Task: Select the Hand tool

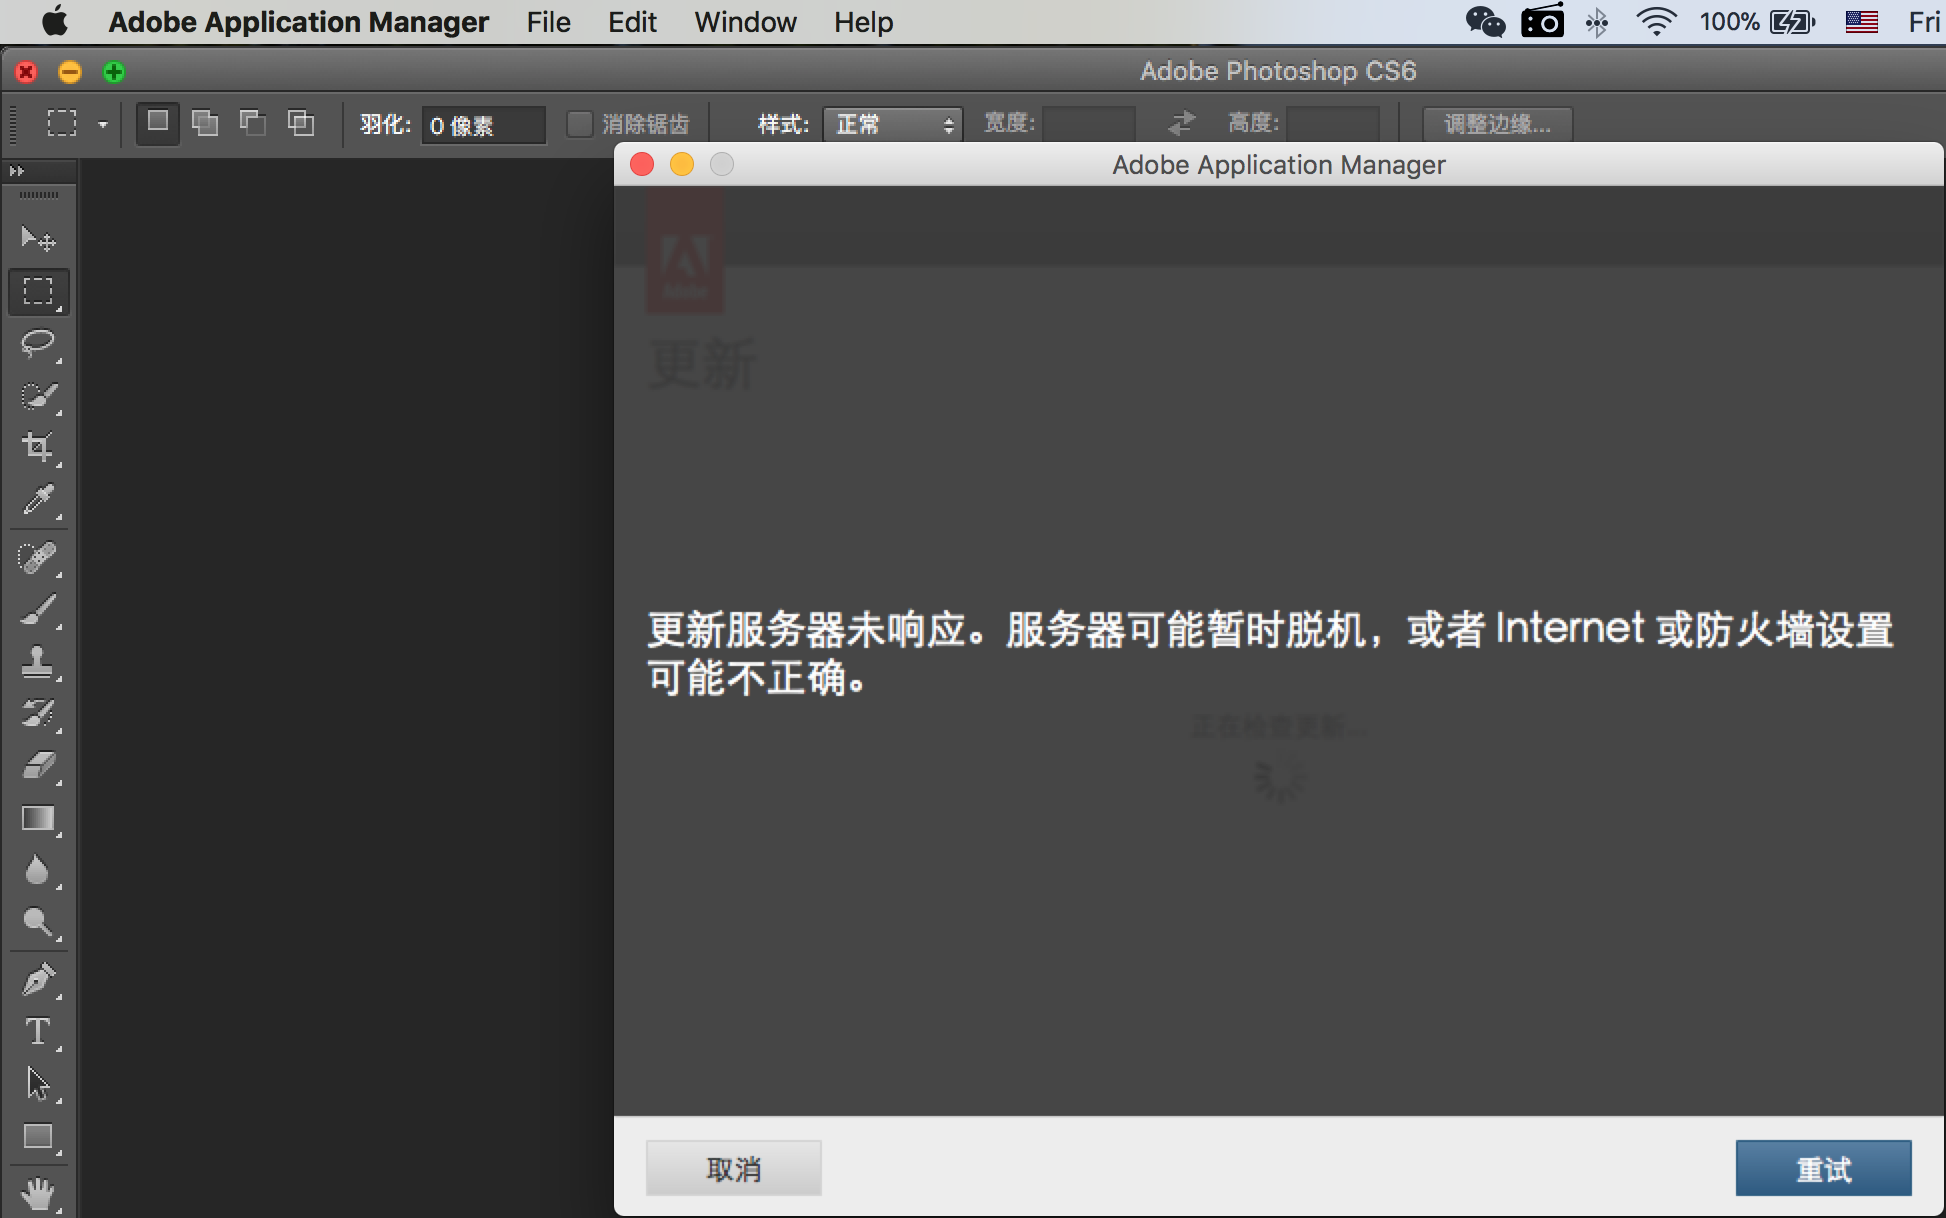Action: [x=39, y=1192]
